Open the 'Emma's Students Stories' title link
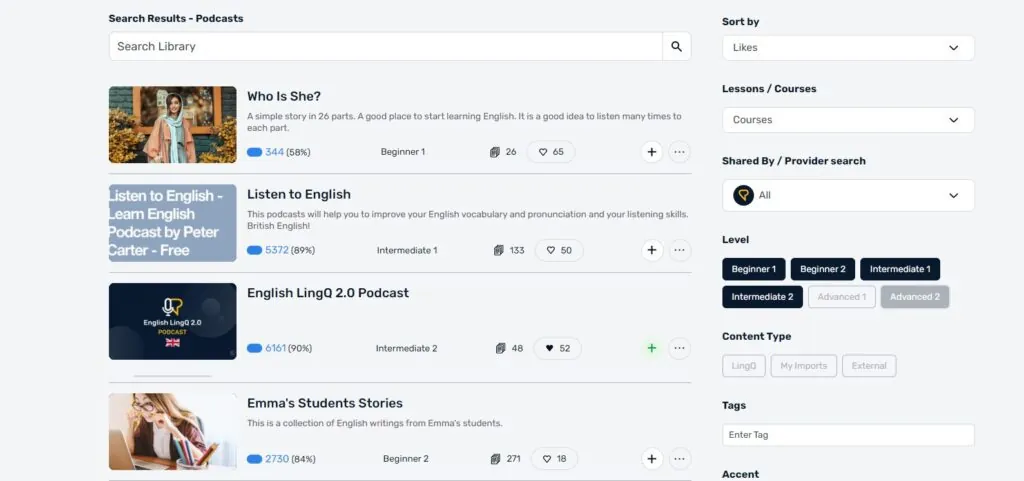 click(x=325, y=403)
